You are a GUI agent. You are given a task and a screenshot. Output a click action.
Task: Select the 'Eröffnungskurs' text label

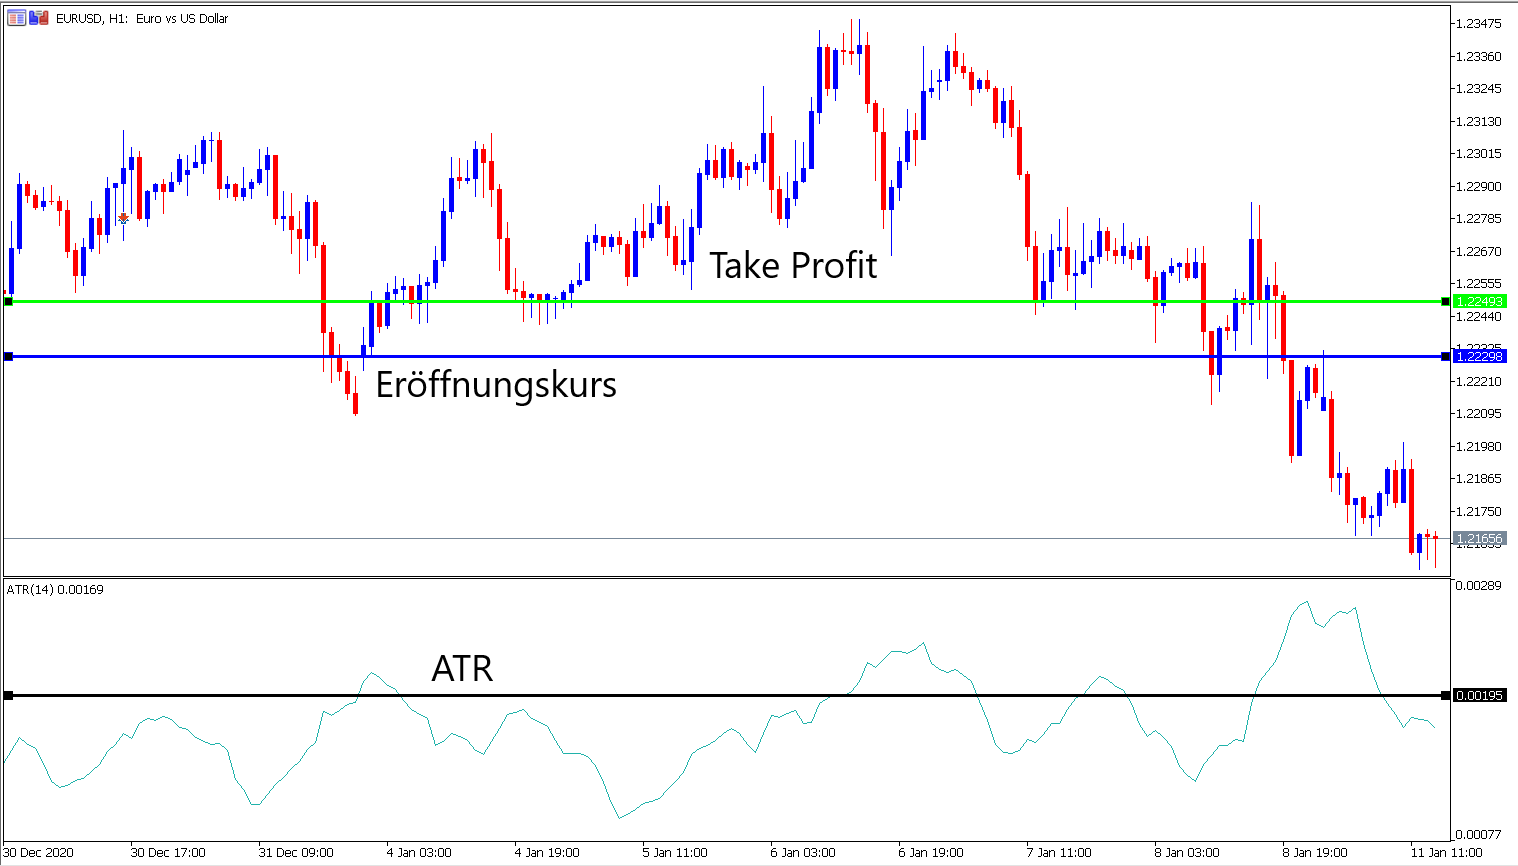[496, 385]
